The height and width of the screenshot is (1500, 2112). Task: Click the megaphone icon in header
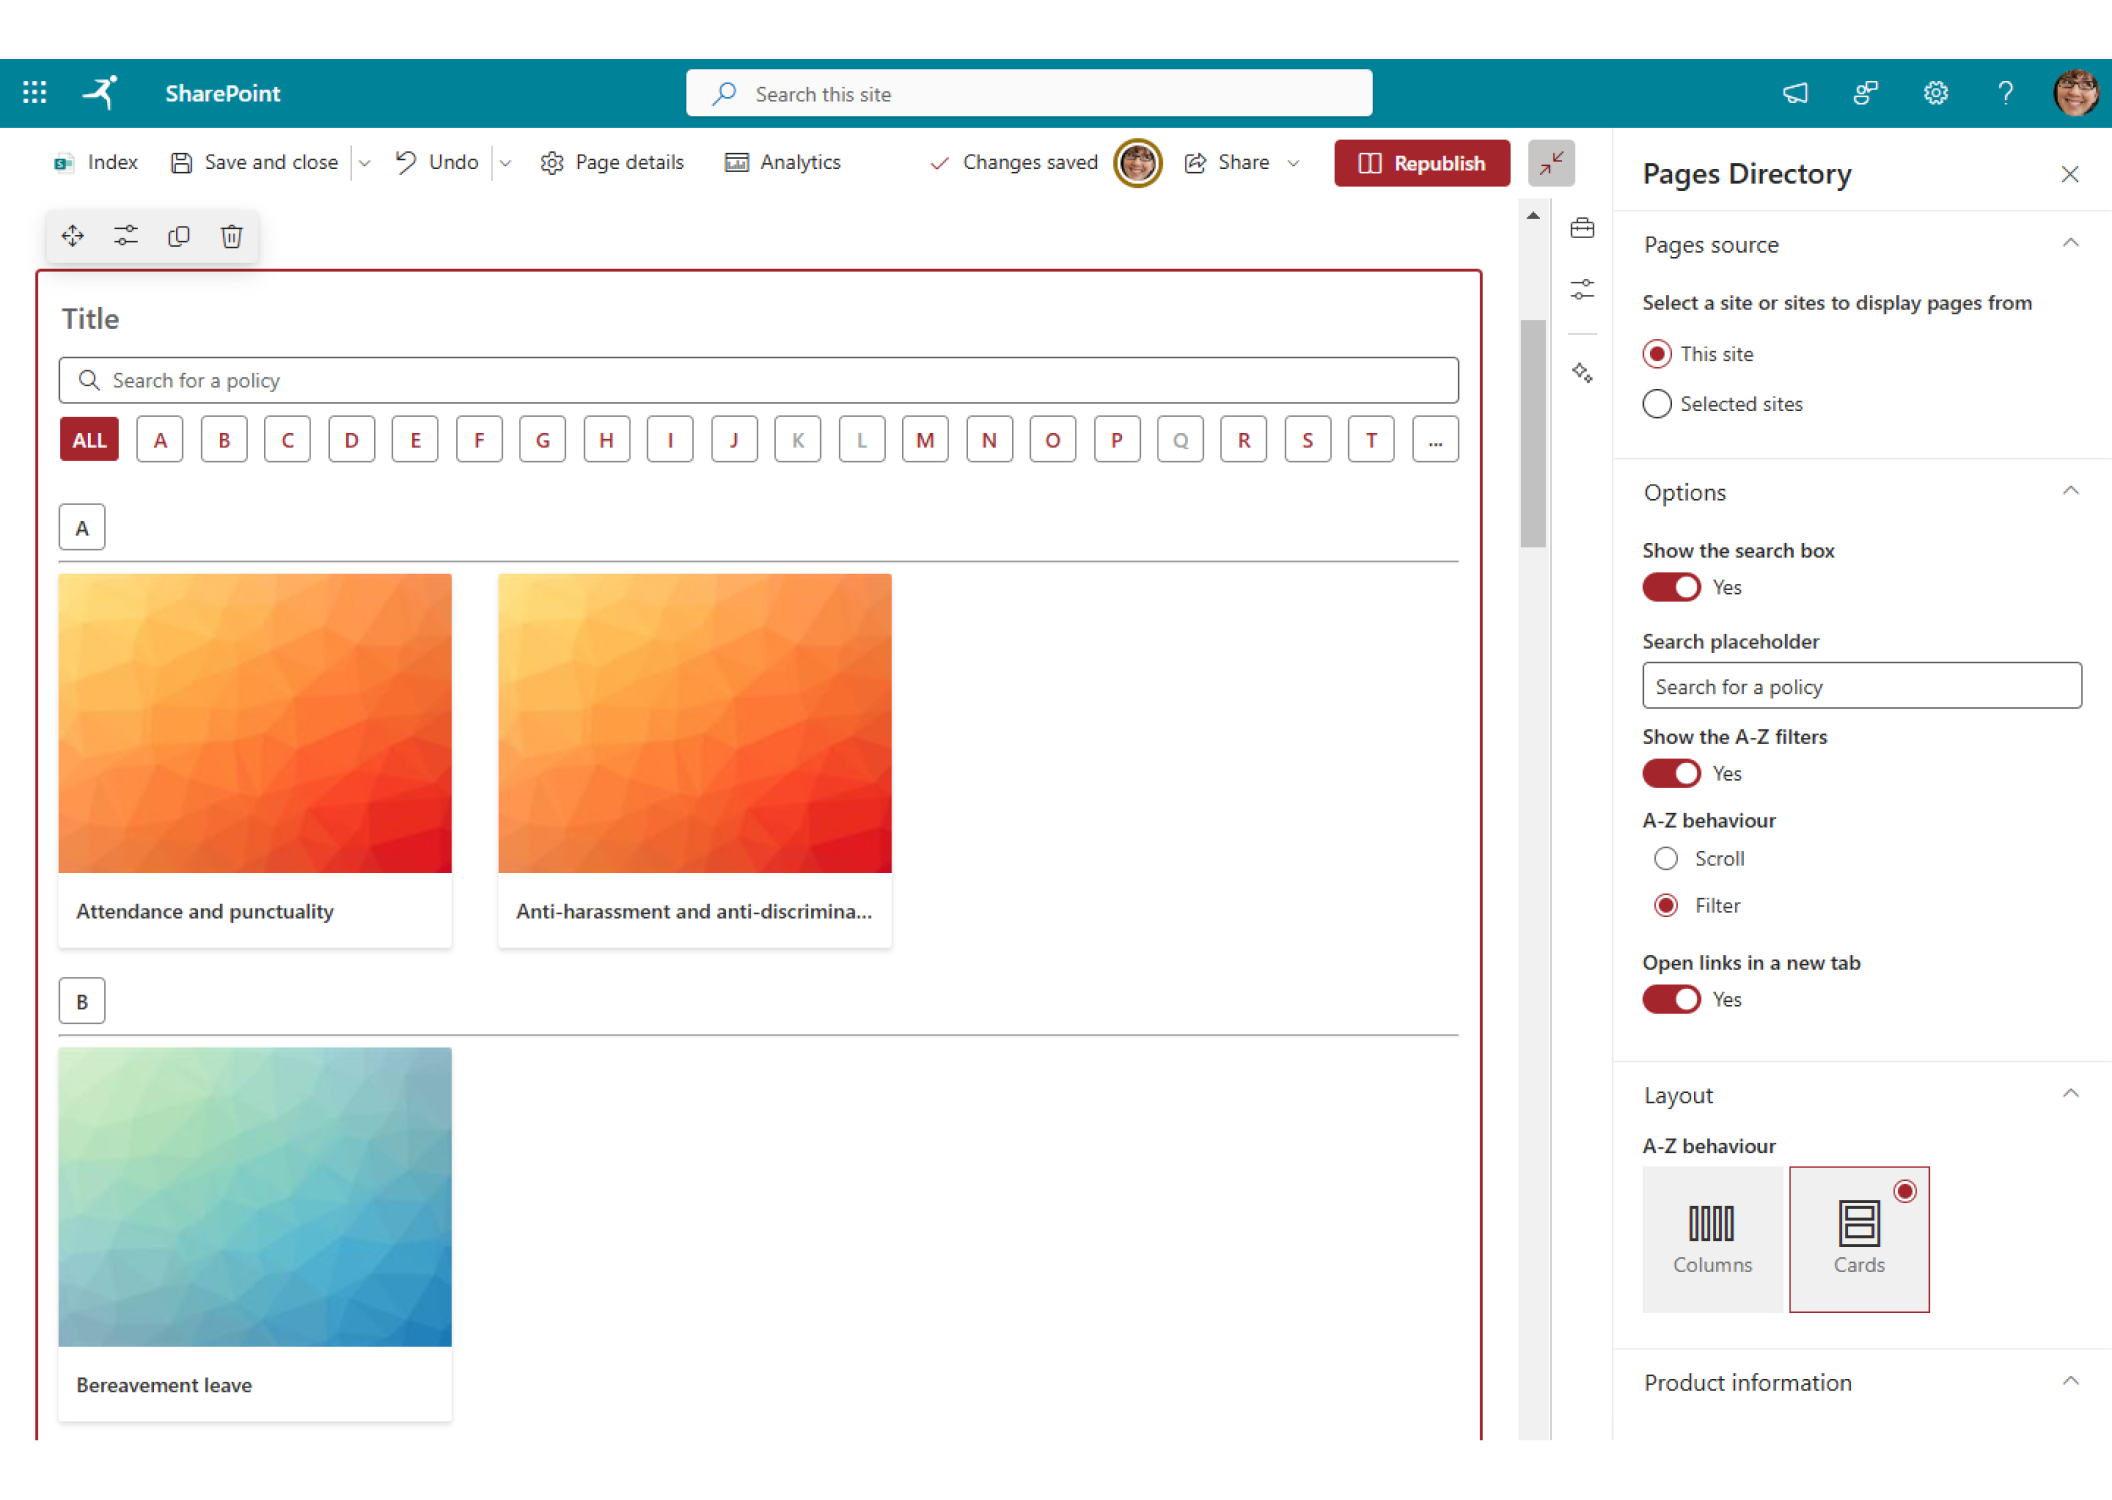click(x=1795, y=93)
